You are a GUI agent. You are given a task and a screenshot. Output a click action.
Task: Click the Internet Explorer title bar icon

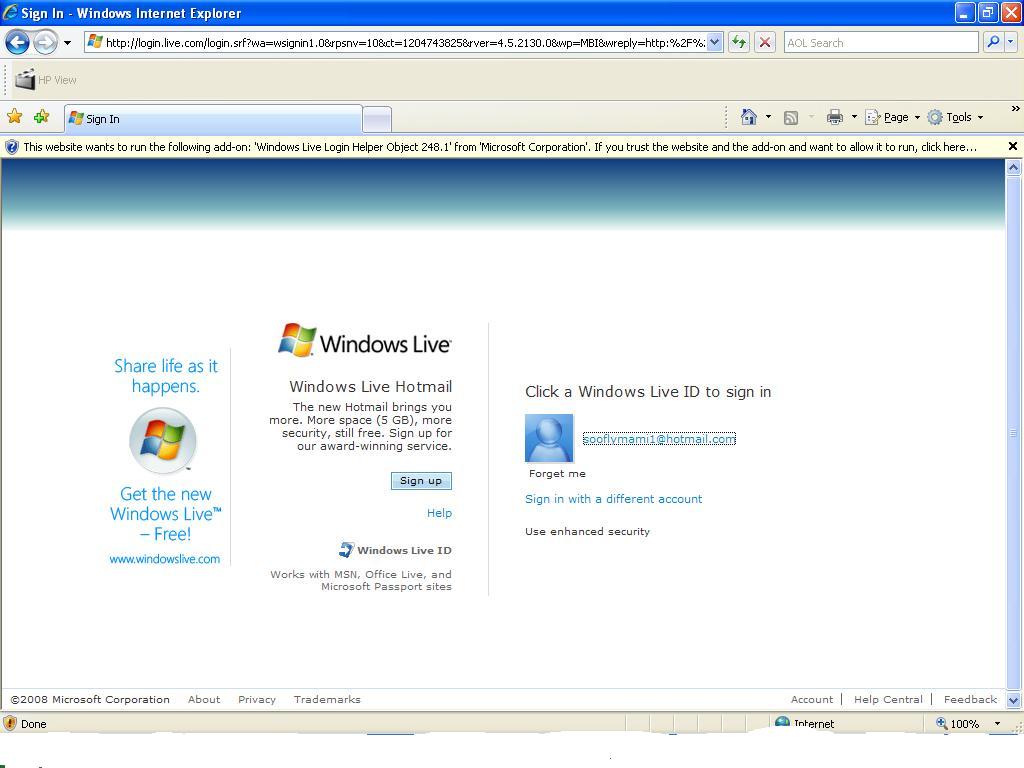coord(10,12)
